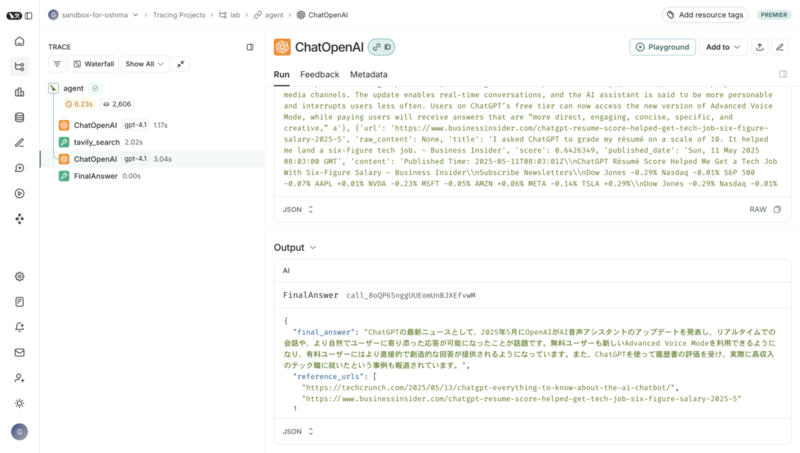Viewport: 800px width, 453px height.
Task: Select the tavily_search run in trace
Action: (x=96, y=142)
